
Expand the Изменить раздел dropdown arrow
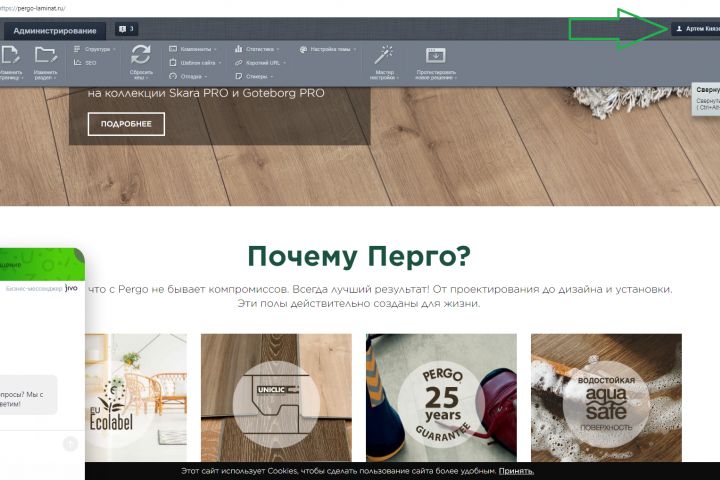point(55,78)
